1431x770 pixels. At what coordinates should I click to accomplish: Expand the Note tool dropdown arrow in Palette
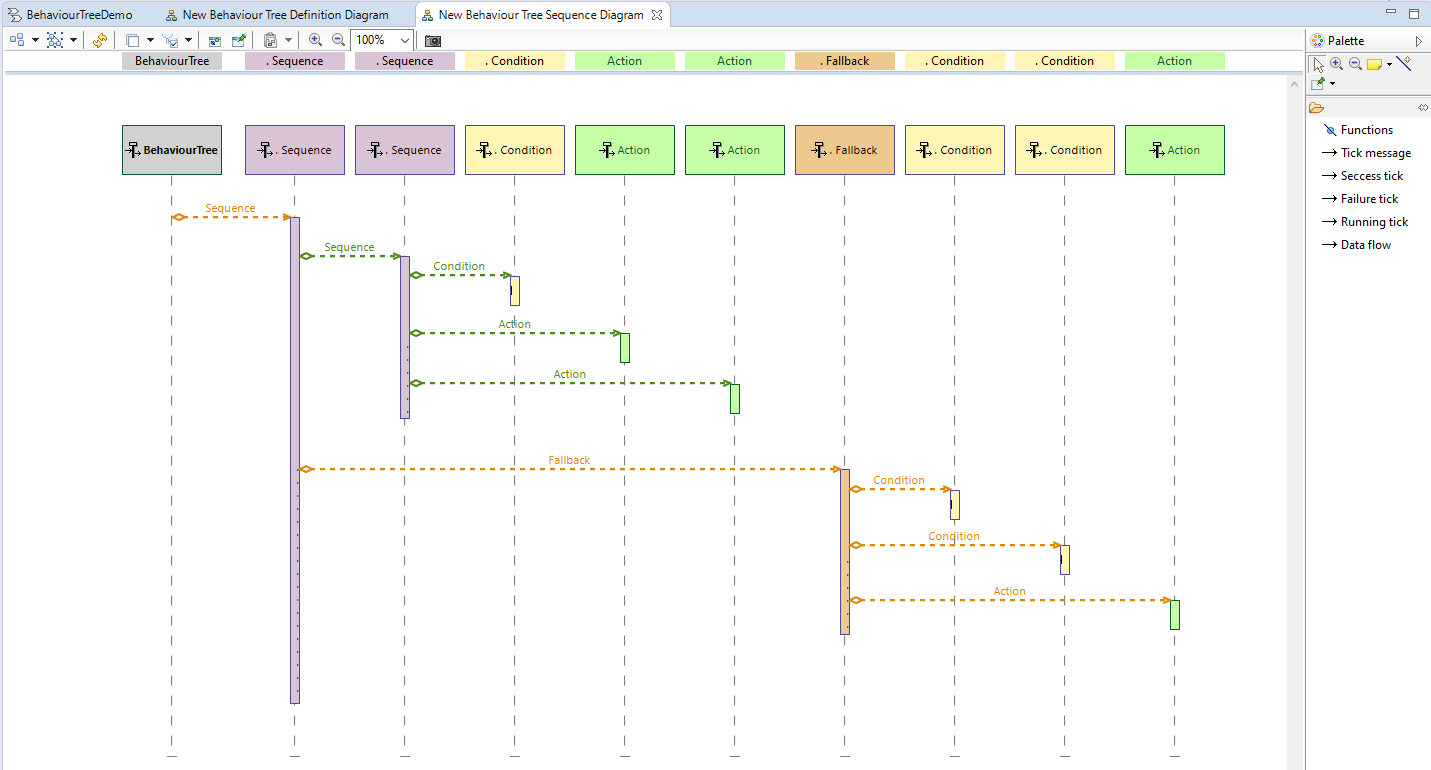point(1389,64)
